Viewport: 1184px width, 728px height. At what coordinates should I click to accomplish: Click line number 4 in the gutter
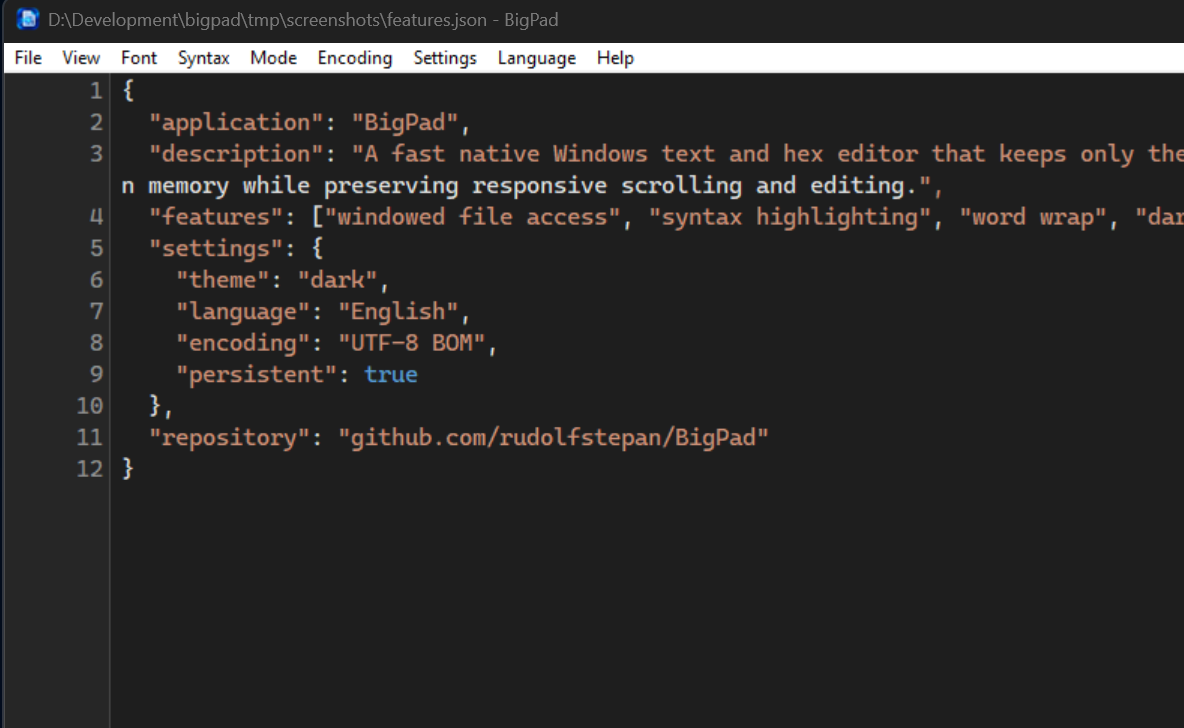point(96,217)
